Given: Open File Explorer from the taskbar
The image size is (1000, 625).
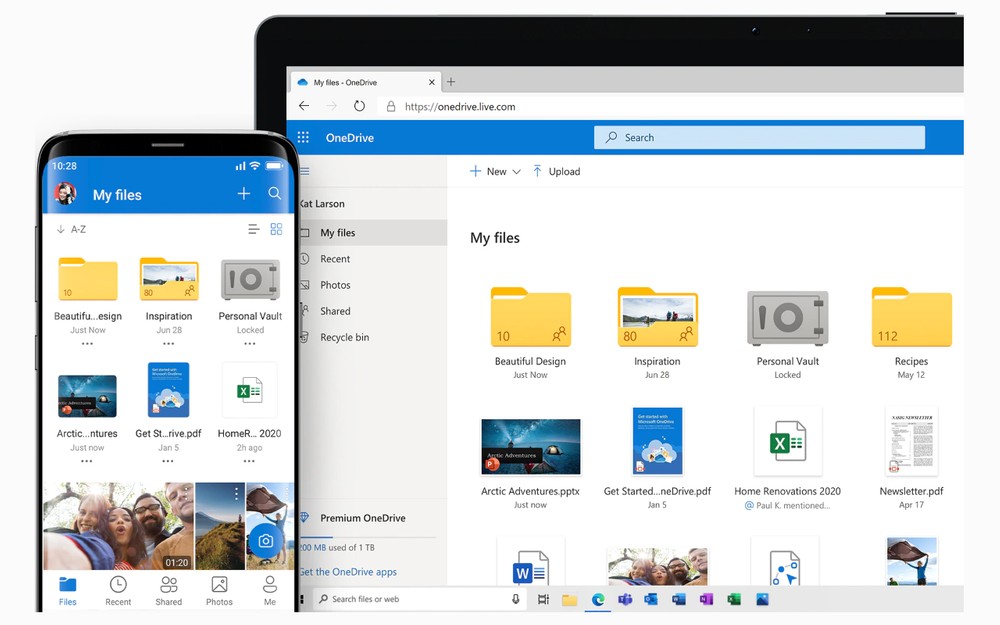Looking at the screenshot, I should [x=570, y=599].
